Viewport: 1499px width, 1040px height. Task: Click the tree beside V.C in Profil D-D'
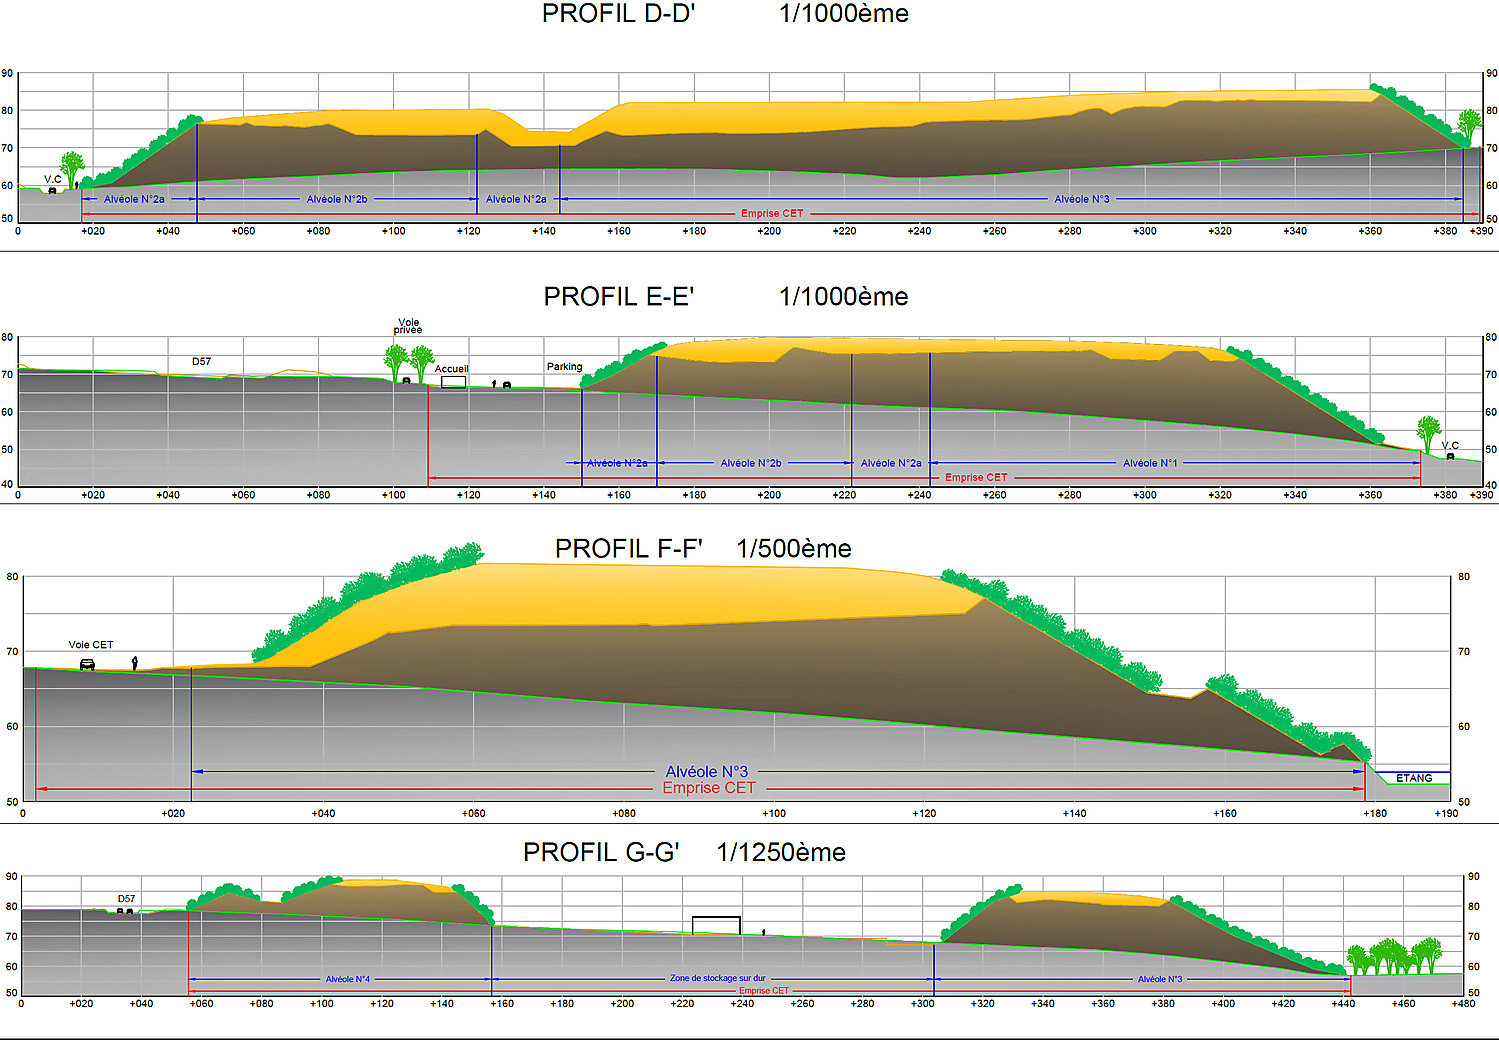(x=72, y=168)
